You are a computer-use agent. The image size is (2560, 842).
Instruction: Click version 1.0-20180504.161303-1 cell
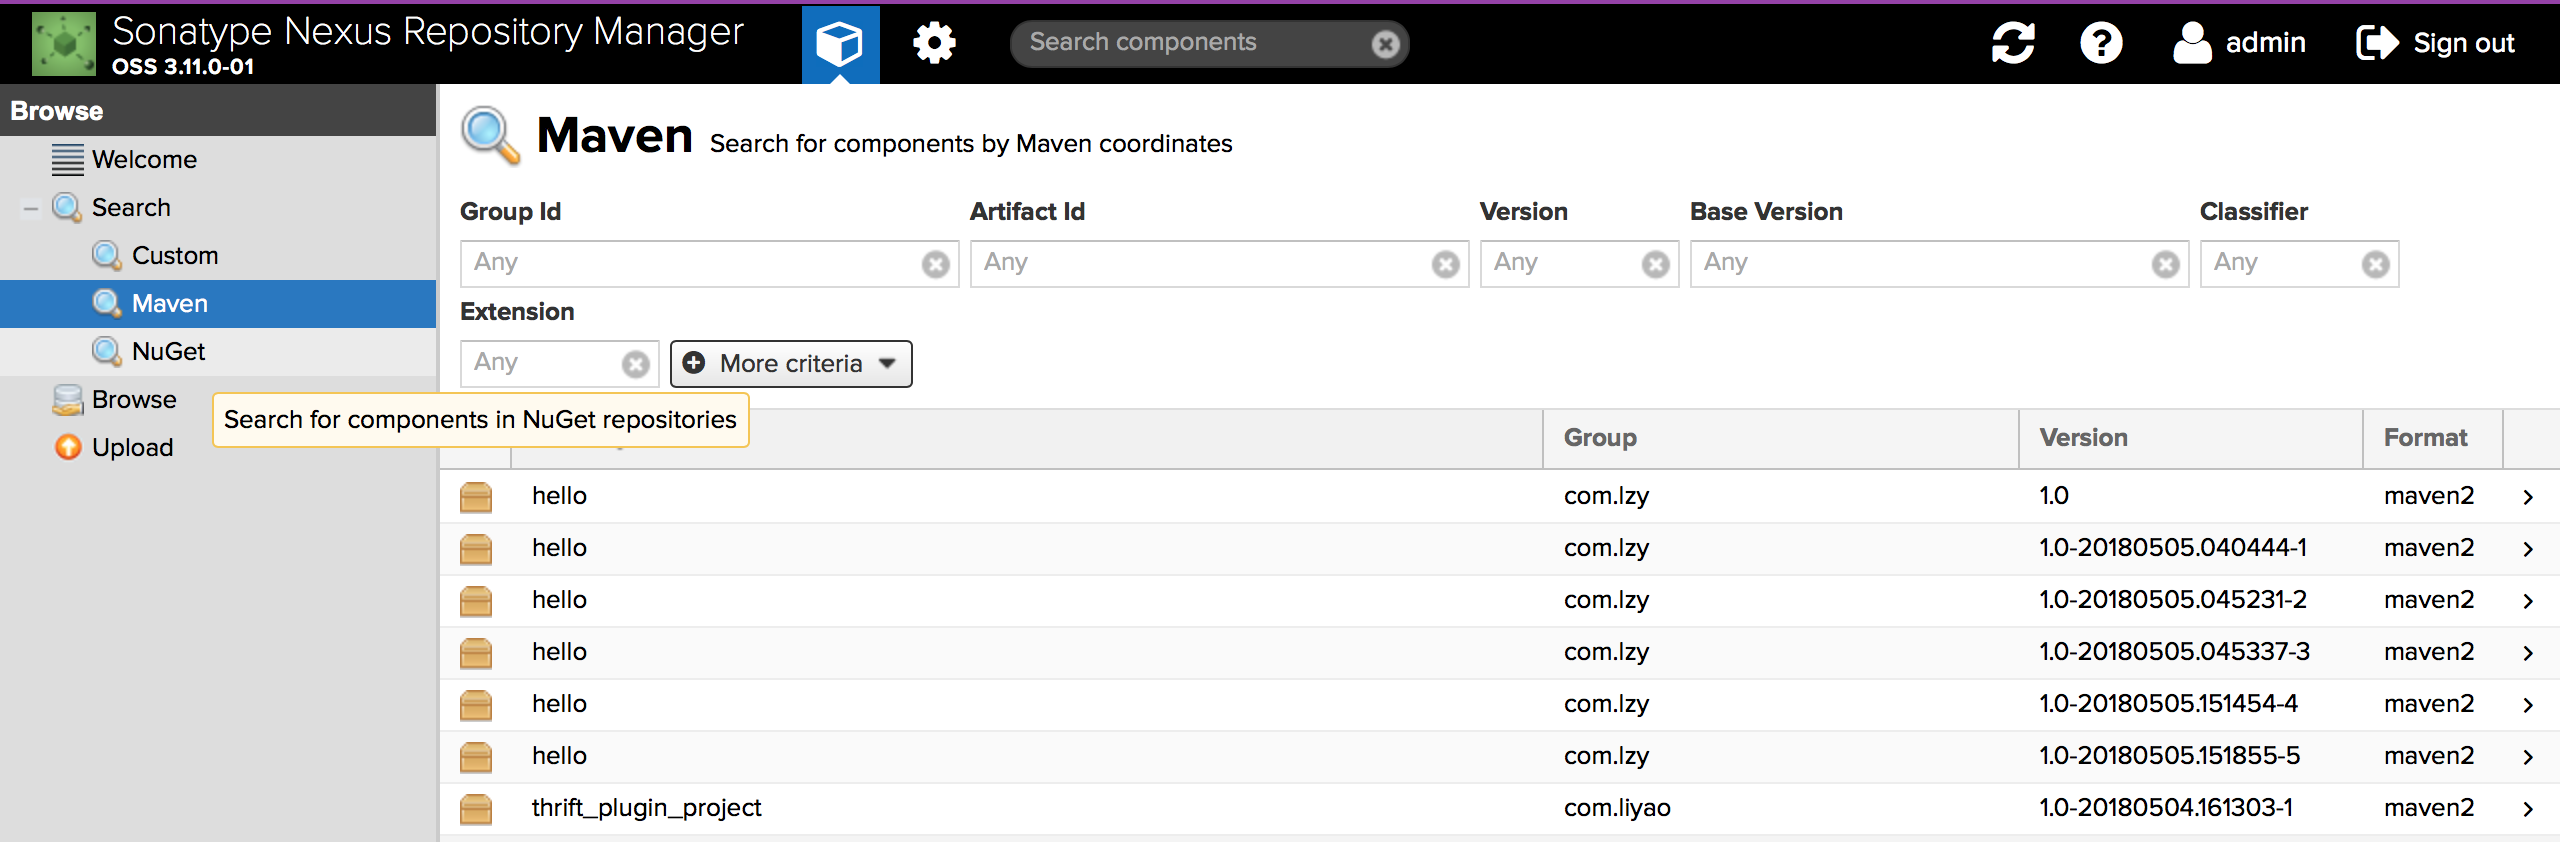[x=2166, y=808]
